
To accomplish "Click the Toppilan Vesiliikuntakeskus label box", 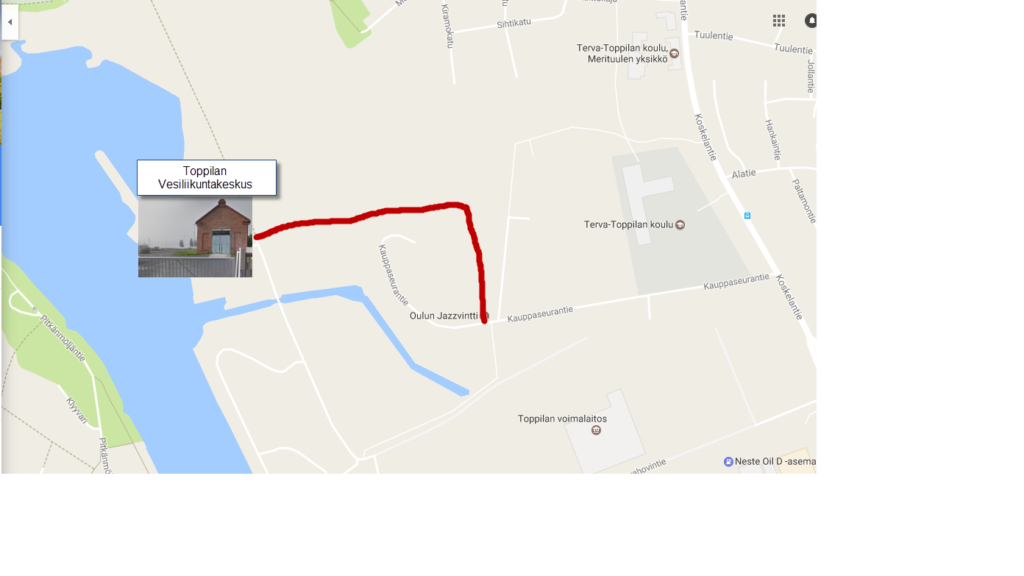I will tap(206, 178).
